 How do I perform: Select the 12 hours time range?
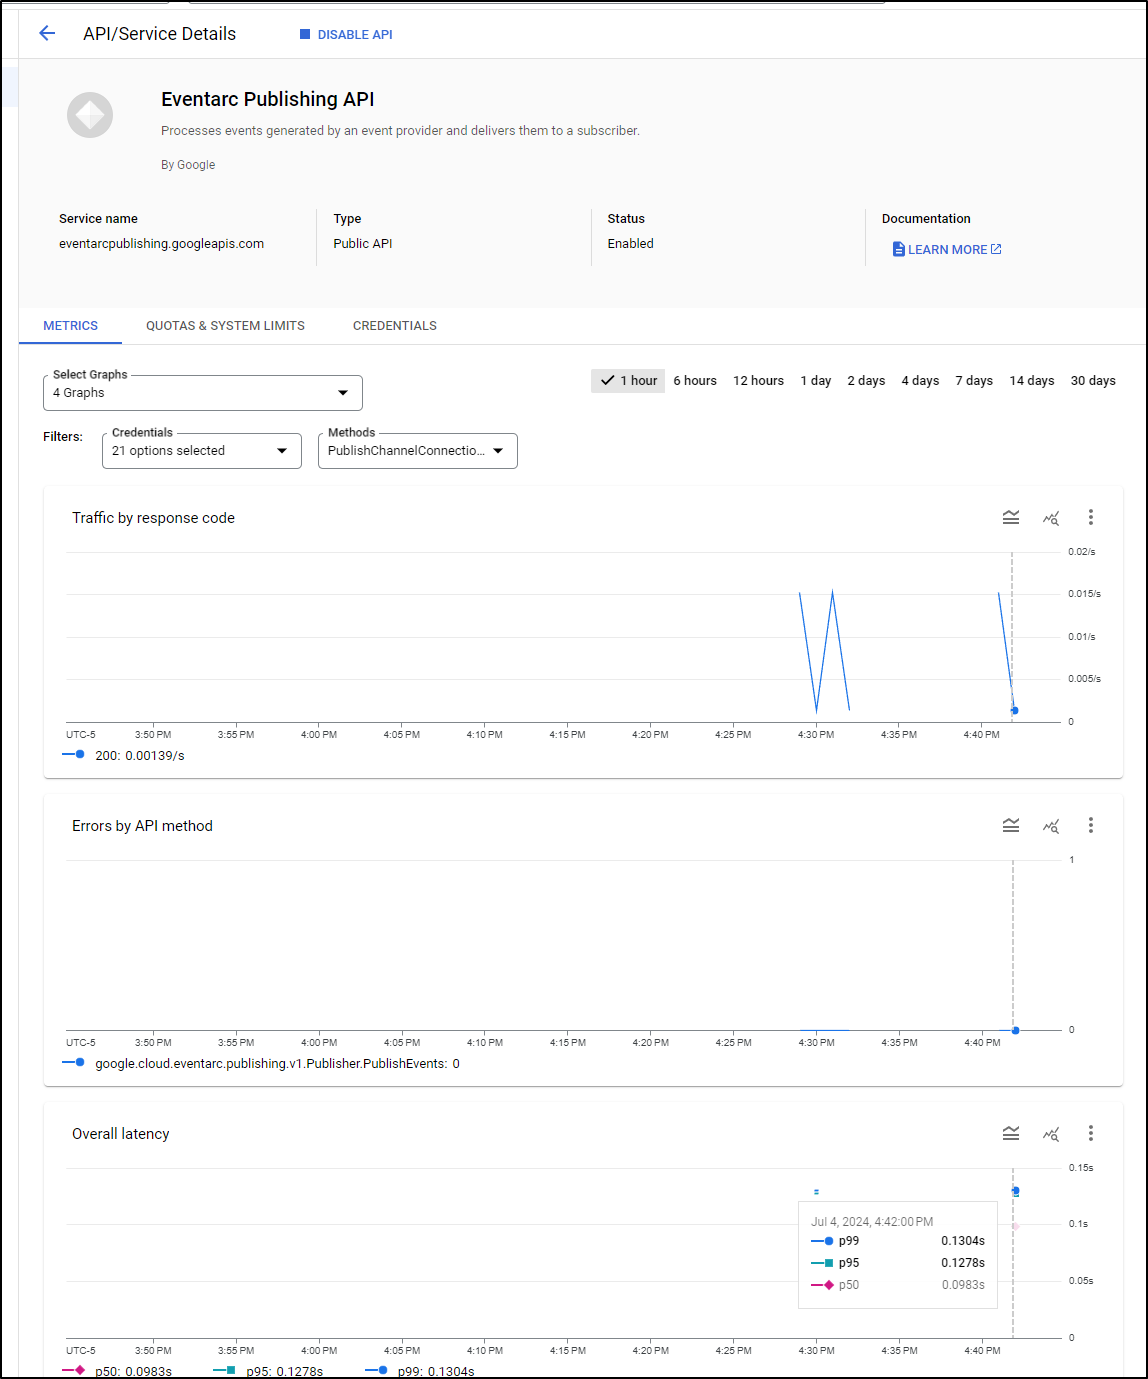pyautogui.click(x=758, y=381)
